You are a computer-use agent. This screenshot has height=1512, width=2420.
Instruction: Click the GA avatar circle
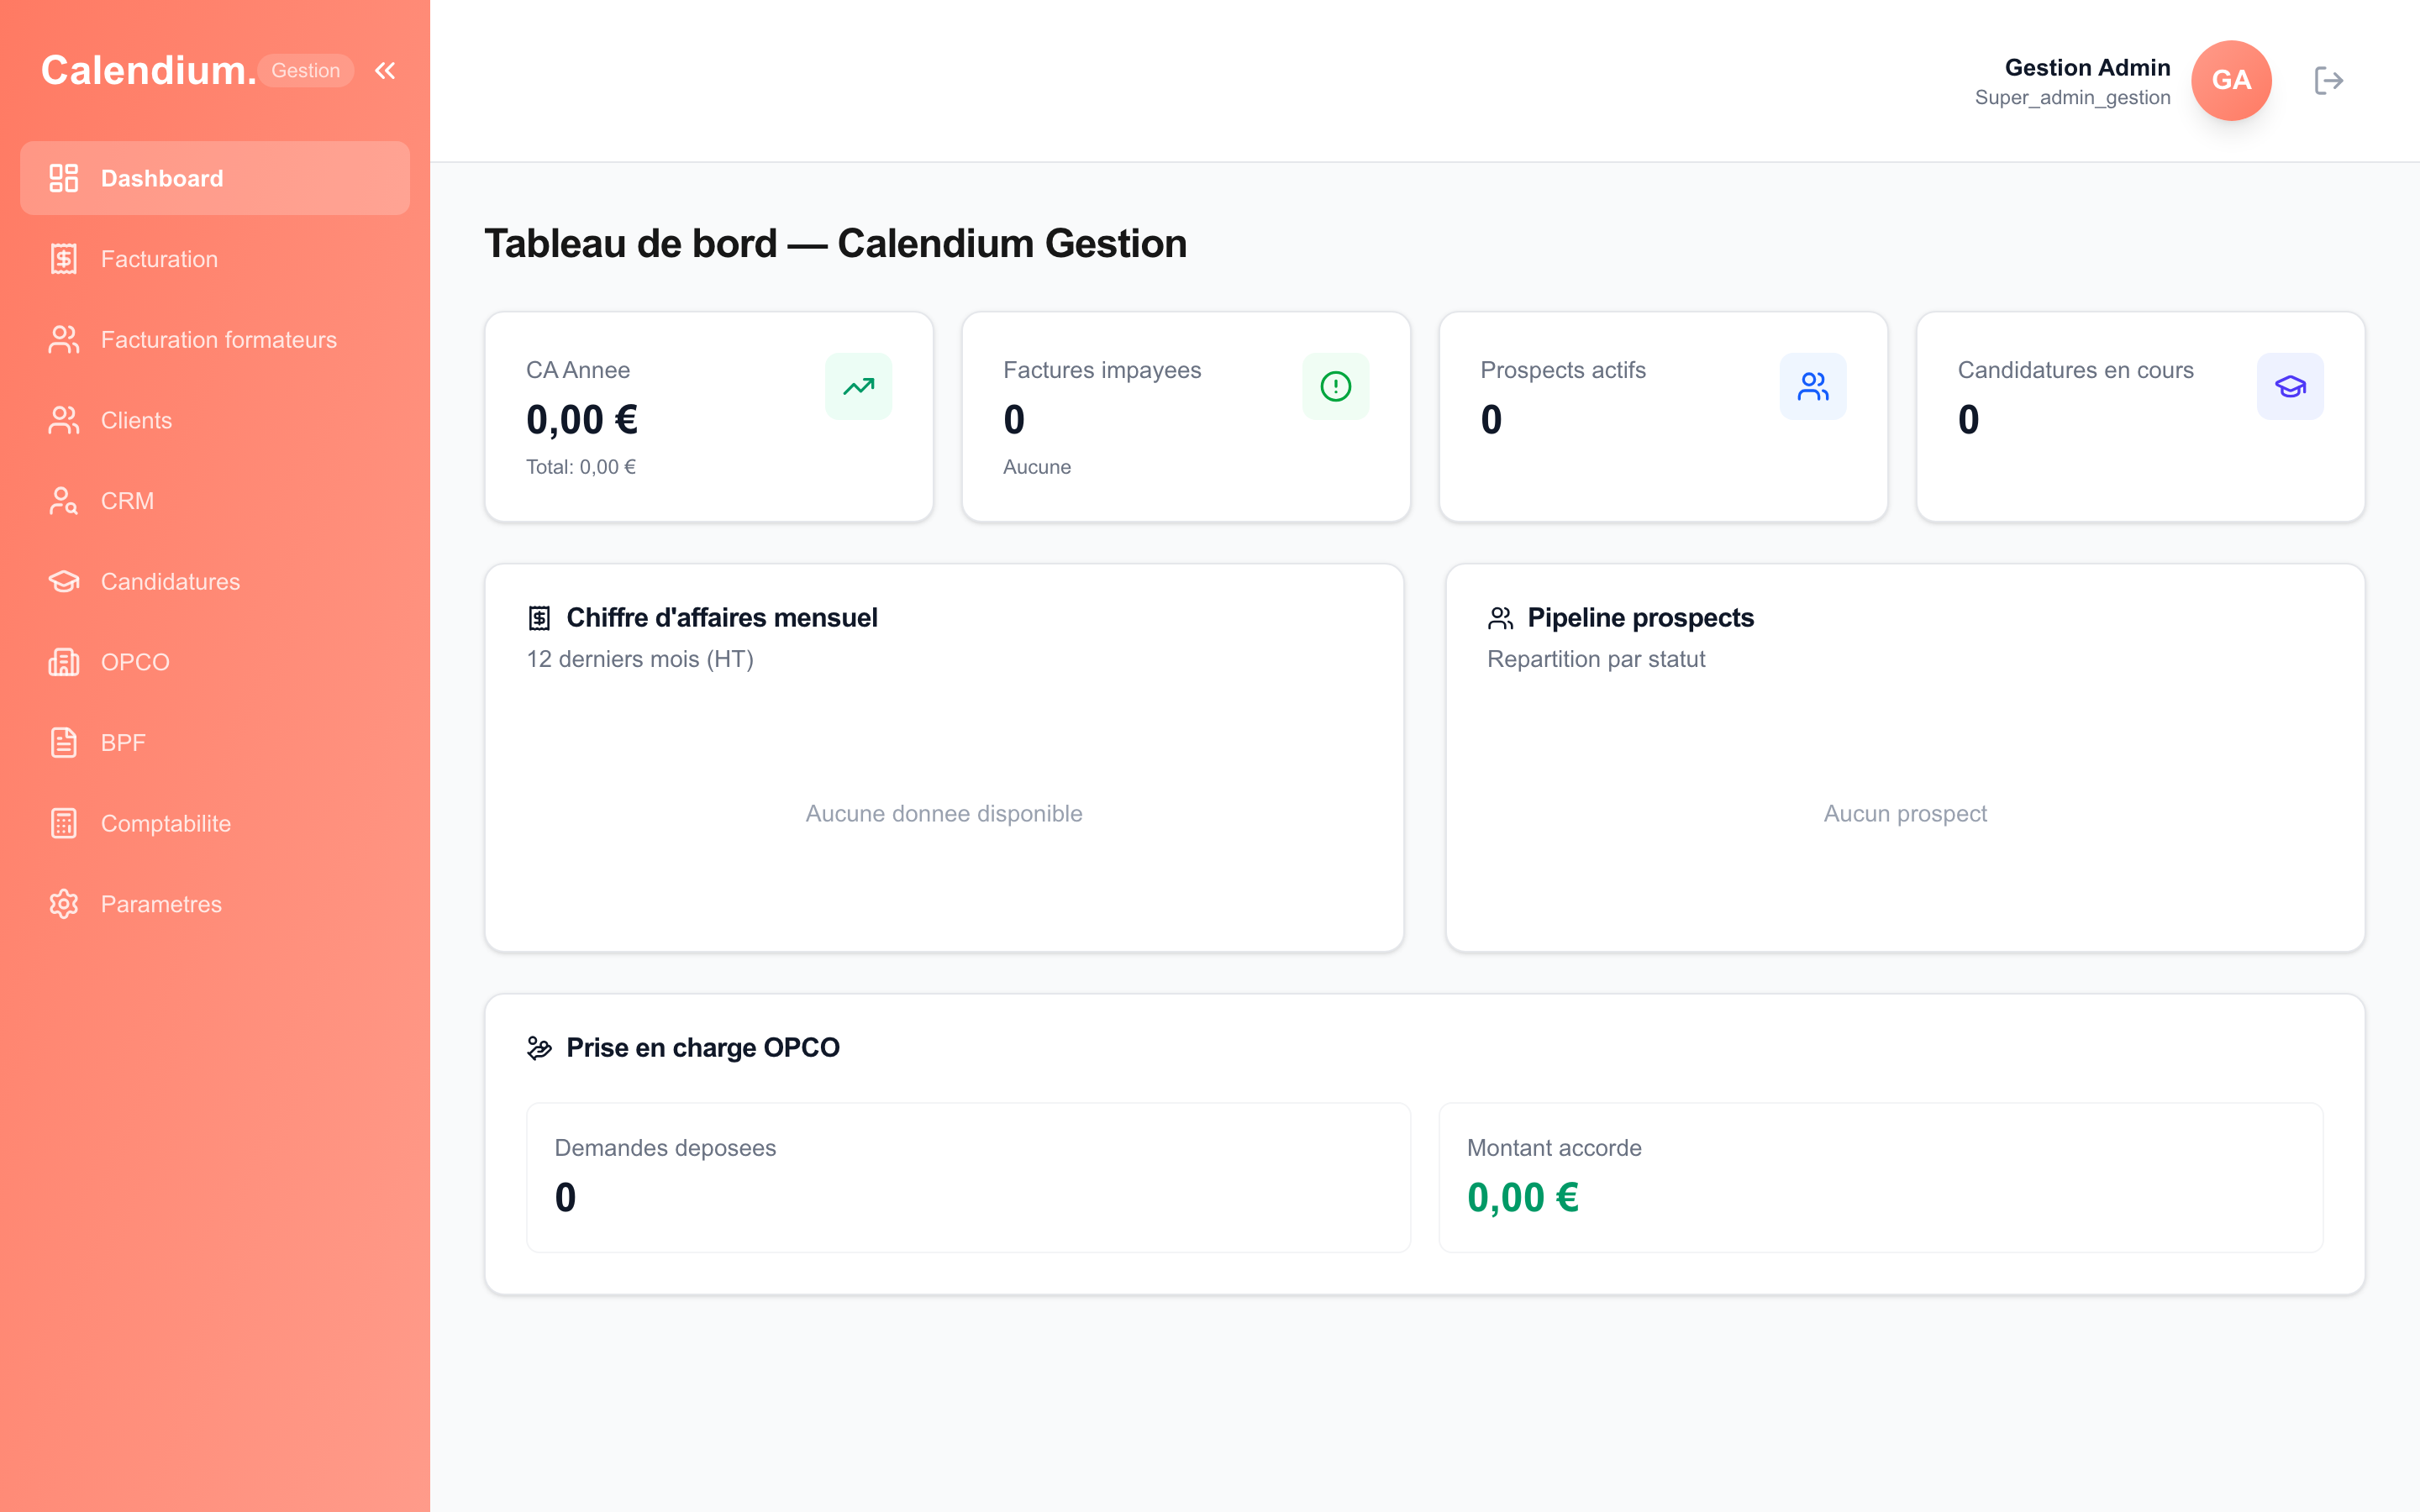[2231, 81]
